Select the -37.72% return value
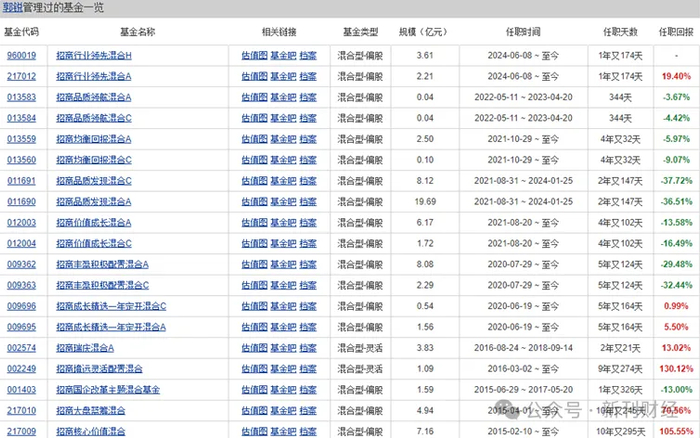The image size is (700, 438). click(x=676, y=181)
